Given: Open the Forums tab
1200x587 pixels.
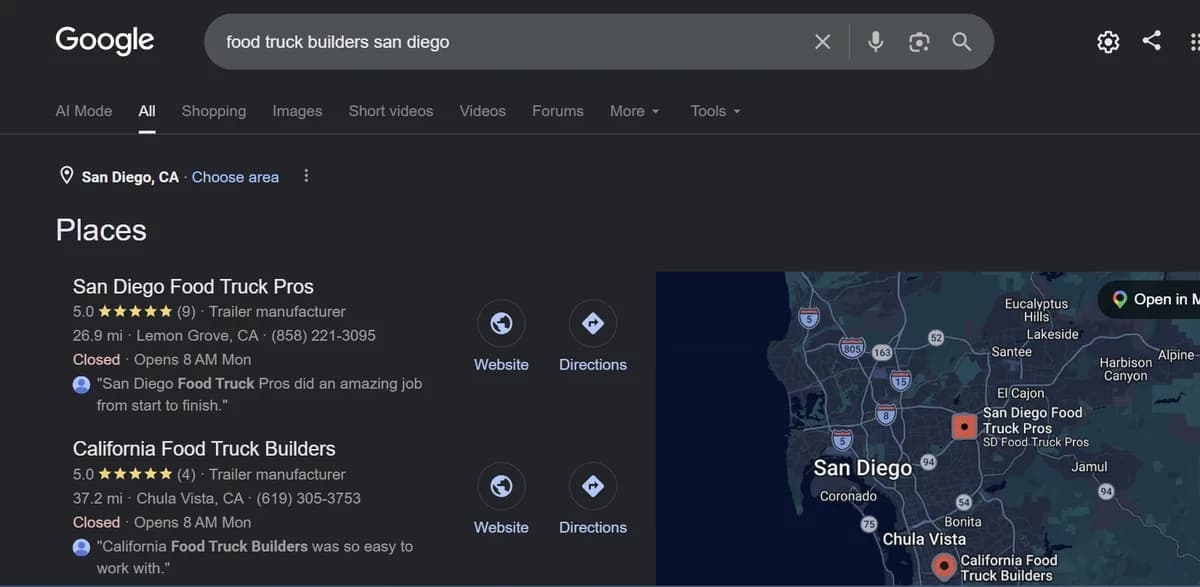Looking at the screenshot, I should coord(558,111).
